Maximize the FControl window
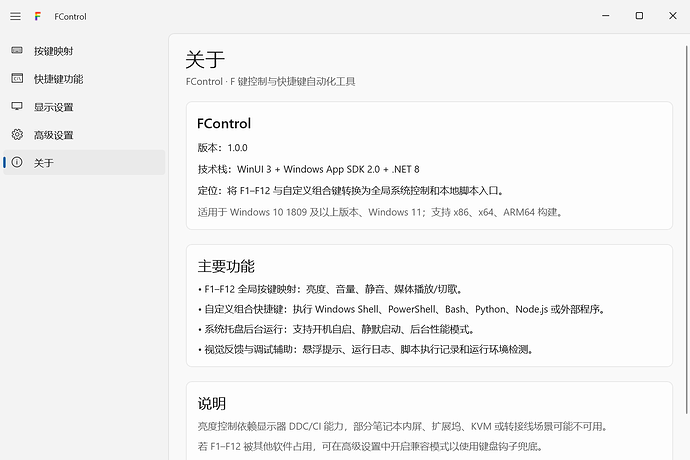 coord(639,16)
